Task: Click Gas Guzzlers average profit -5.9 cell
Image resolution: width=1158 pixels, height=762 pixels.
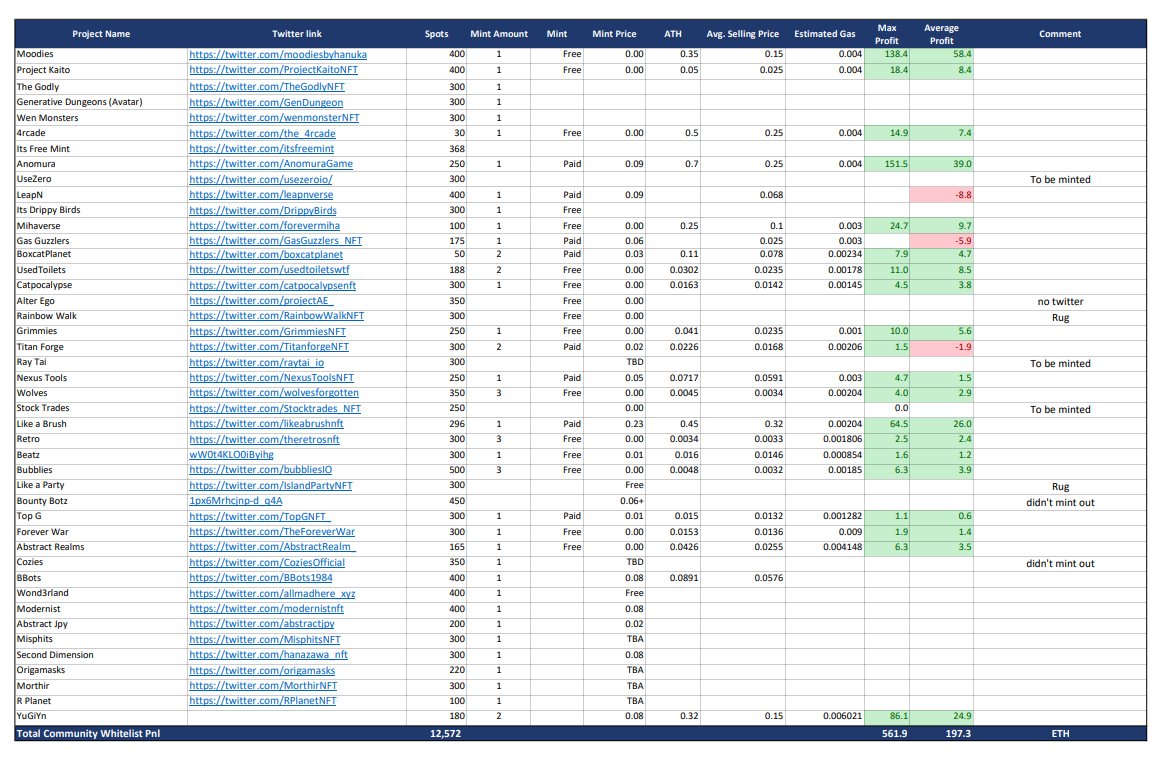Action: pyautogui.click(x=942, y=241)
